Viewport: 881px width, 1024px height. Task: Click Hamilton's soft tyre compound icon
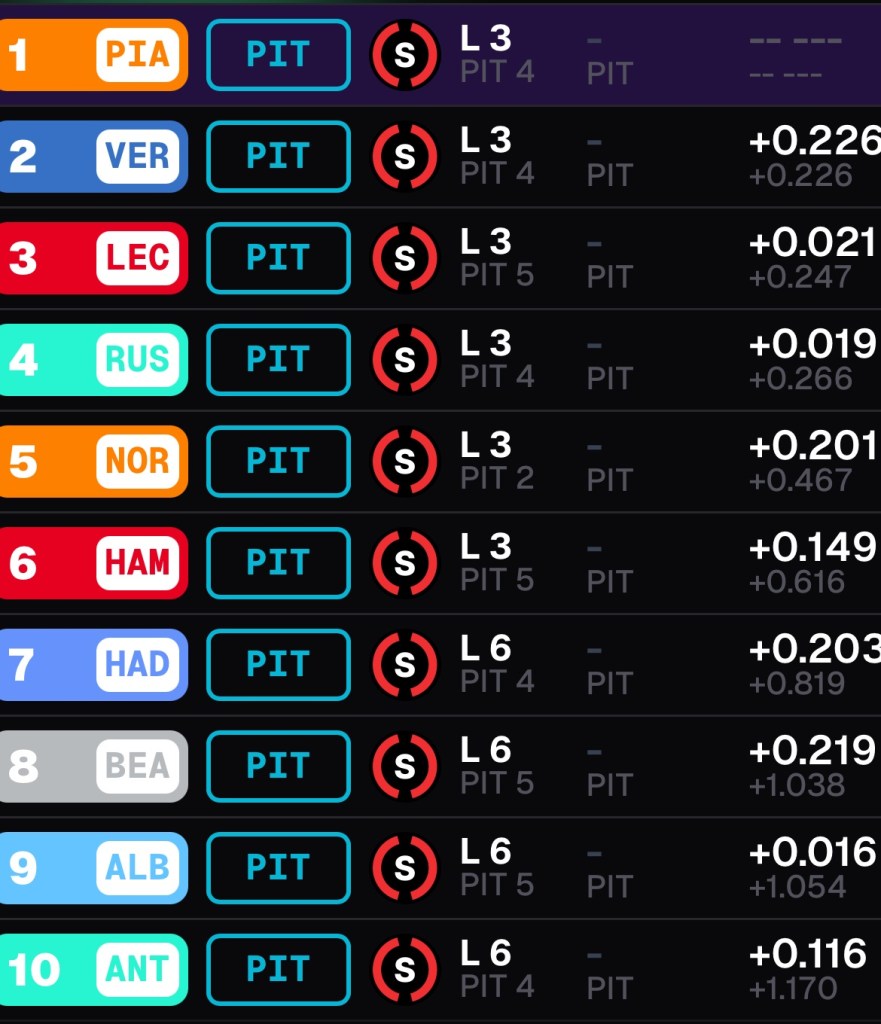[x=405, y=563]
